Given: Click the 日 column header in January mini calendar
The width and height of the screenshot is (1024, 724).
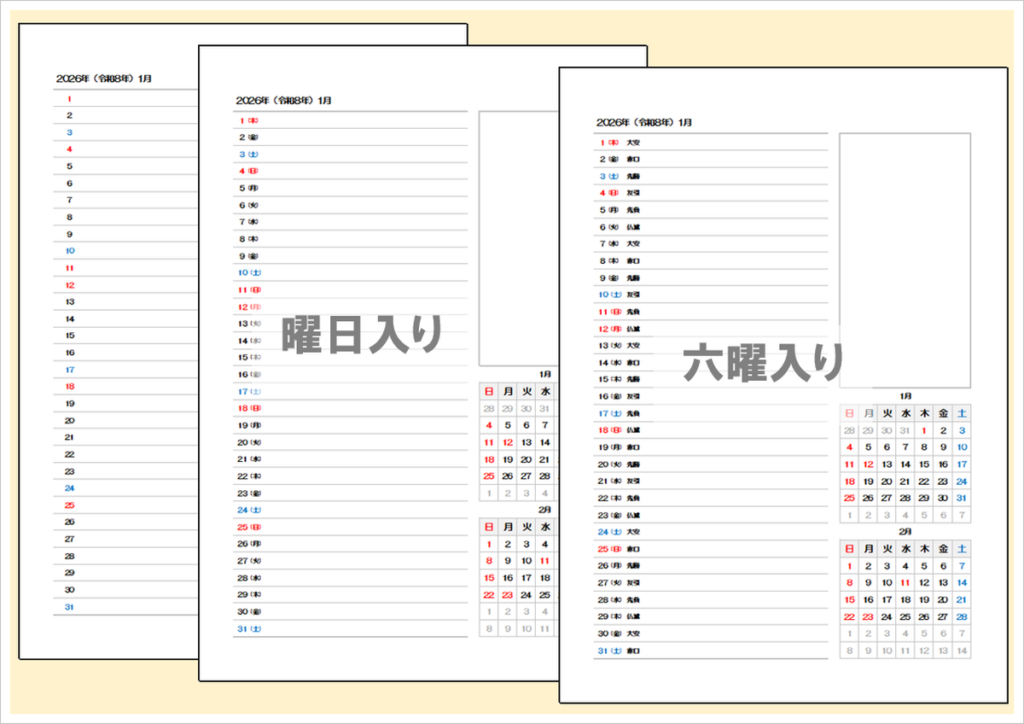Looking at the screenshot, I should click(x=850, y=413).
